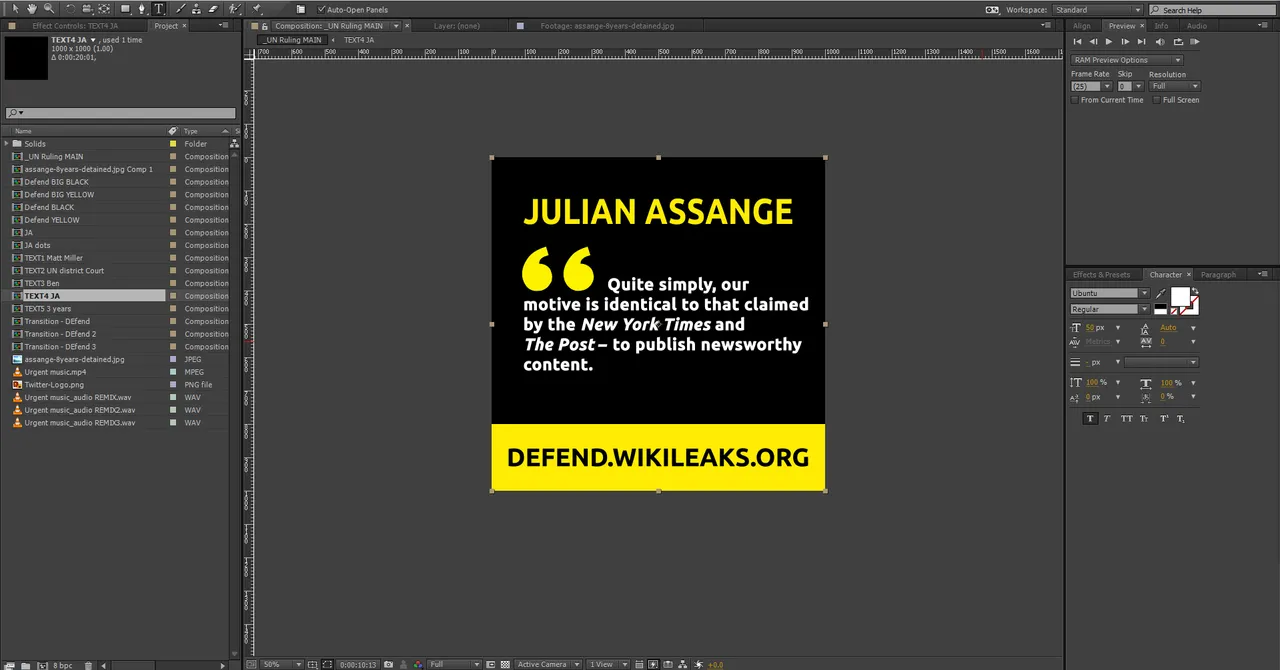Expand the Solids folder in Project panel
1280x670 pixels.
[6, 144]
